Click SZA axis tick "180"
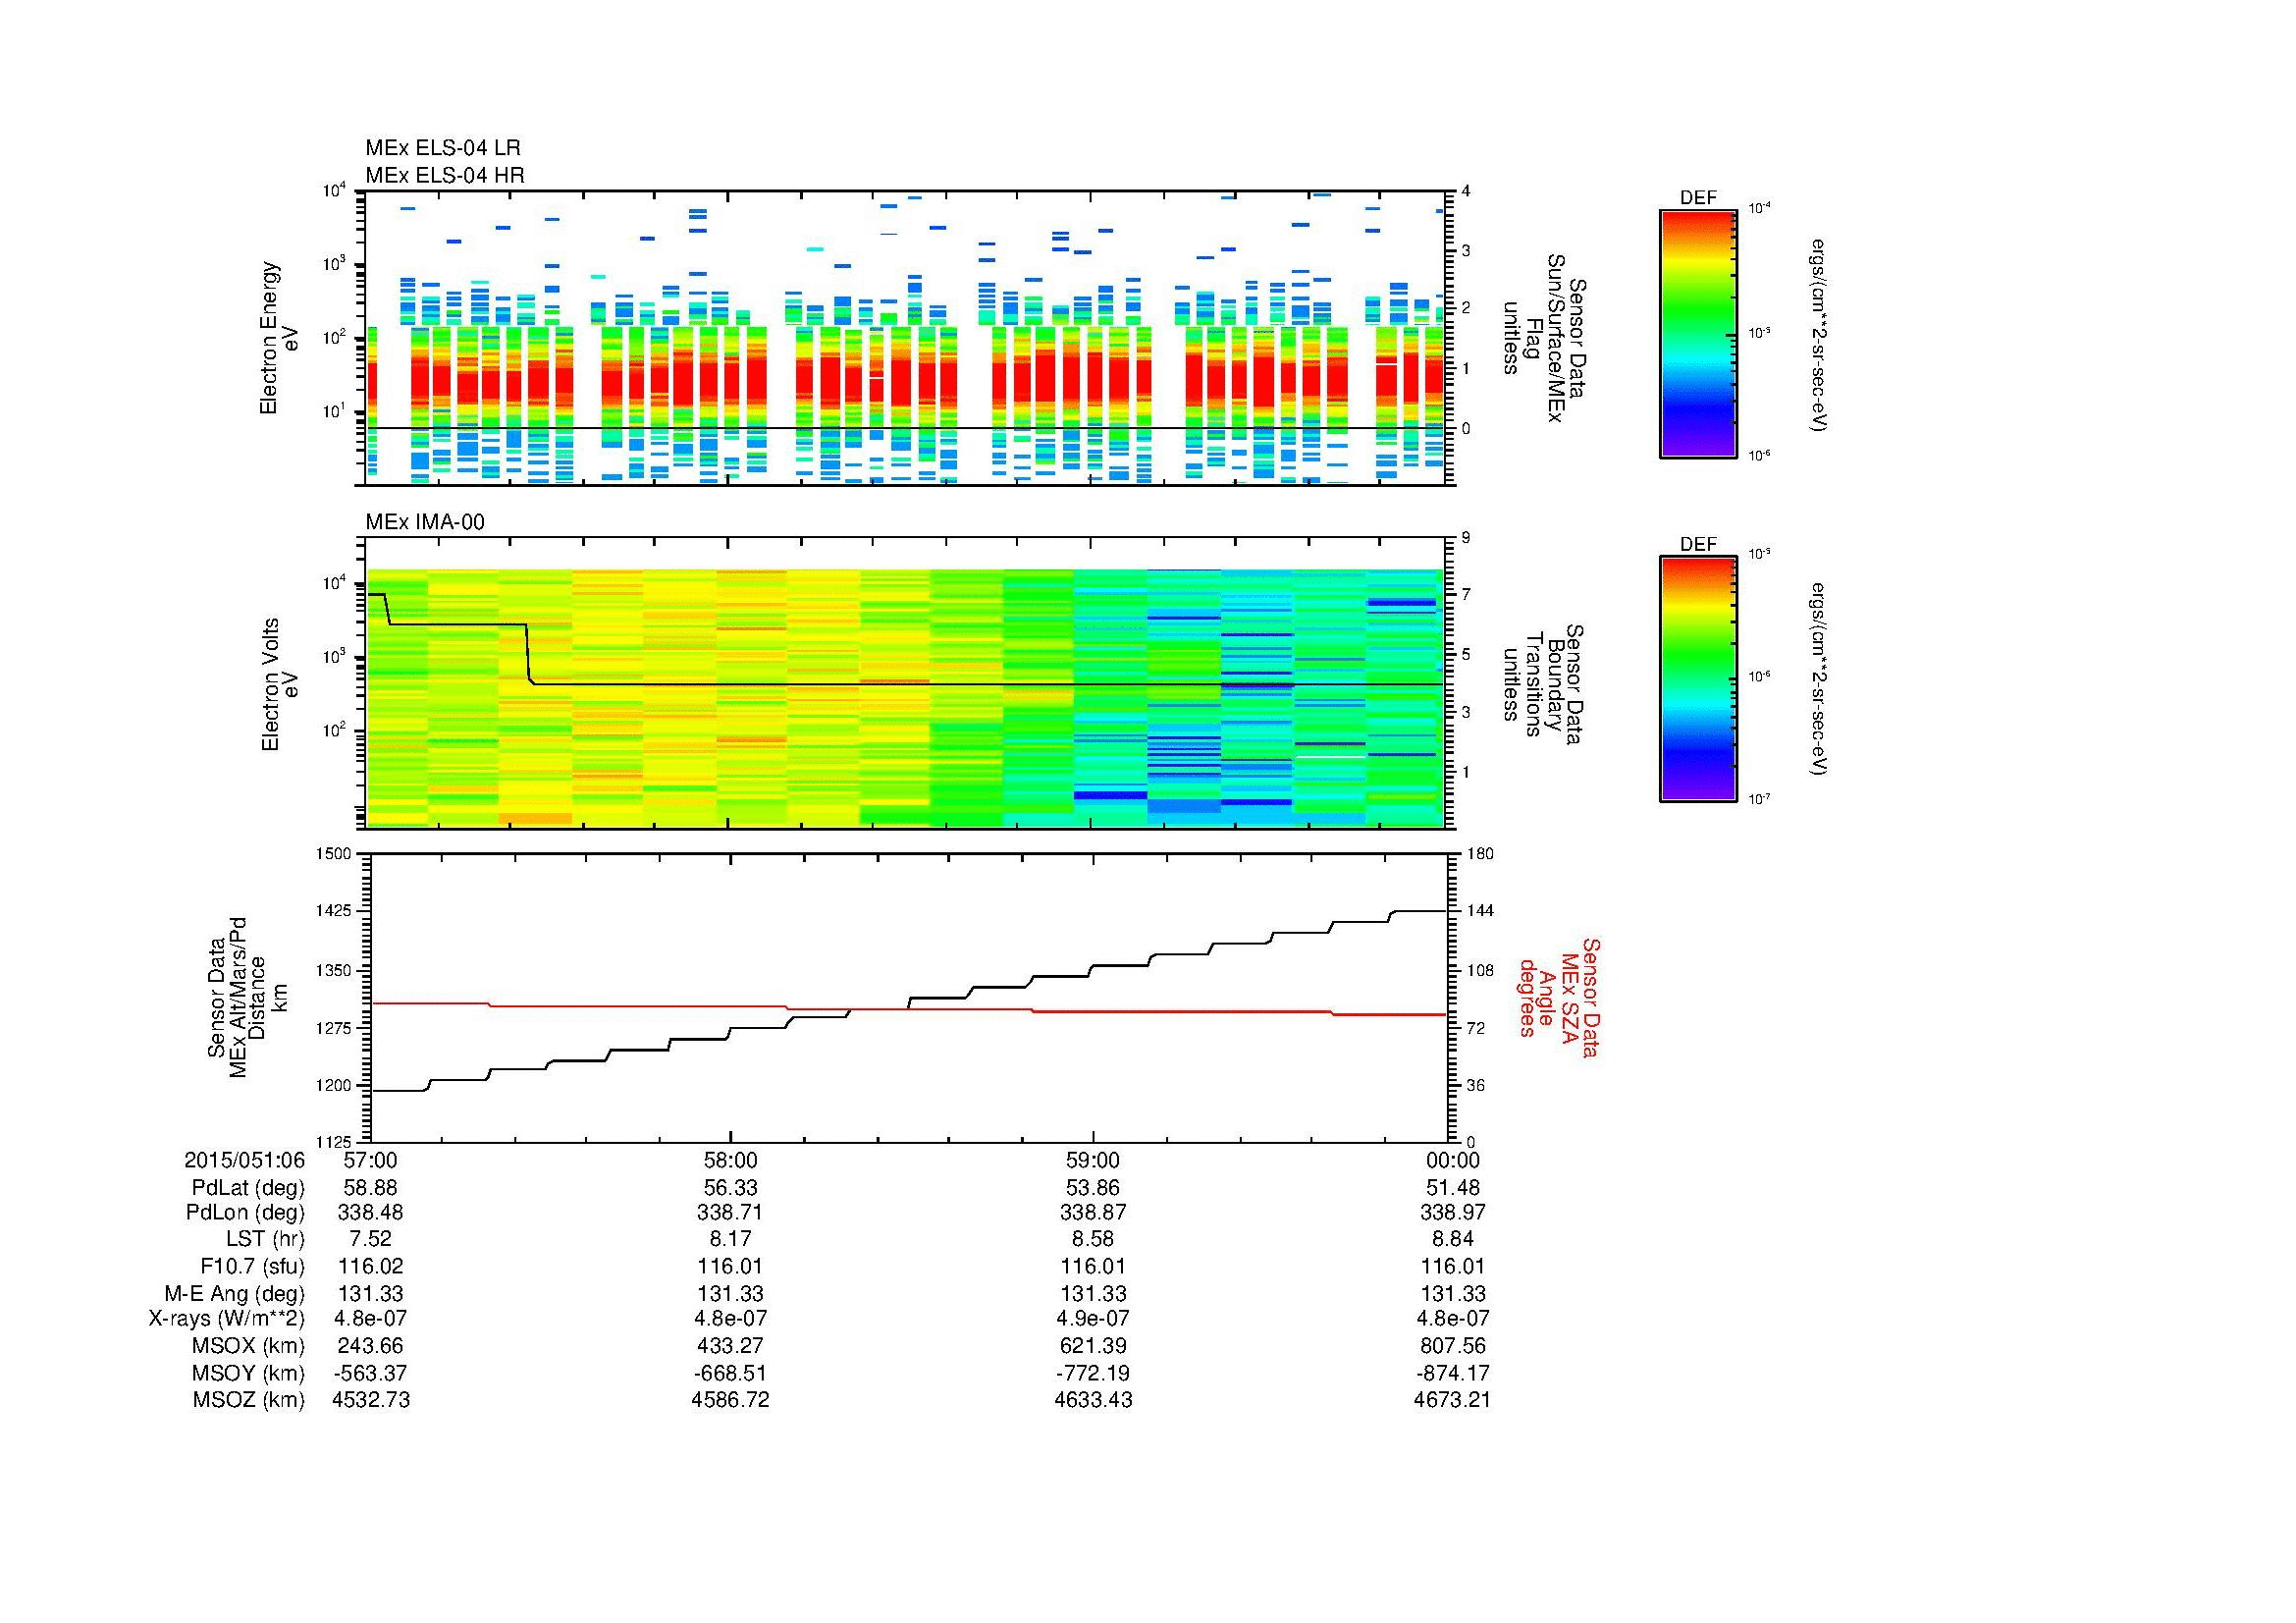Screen dimensions: 2296x1623 tap(1480, 853)
